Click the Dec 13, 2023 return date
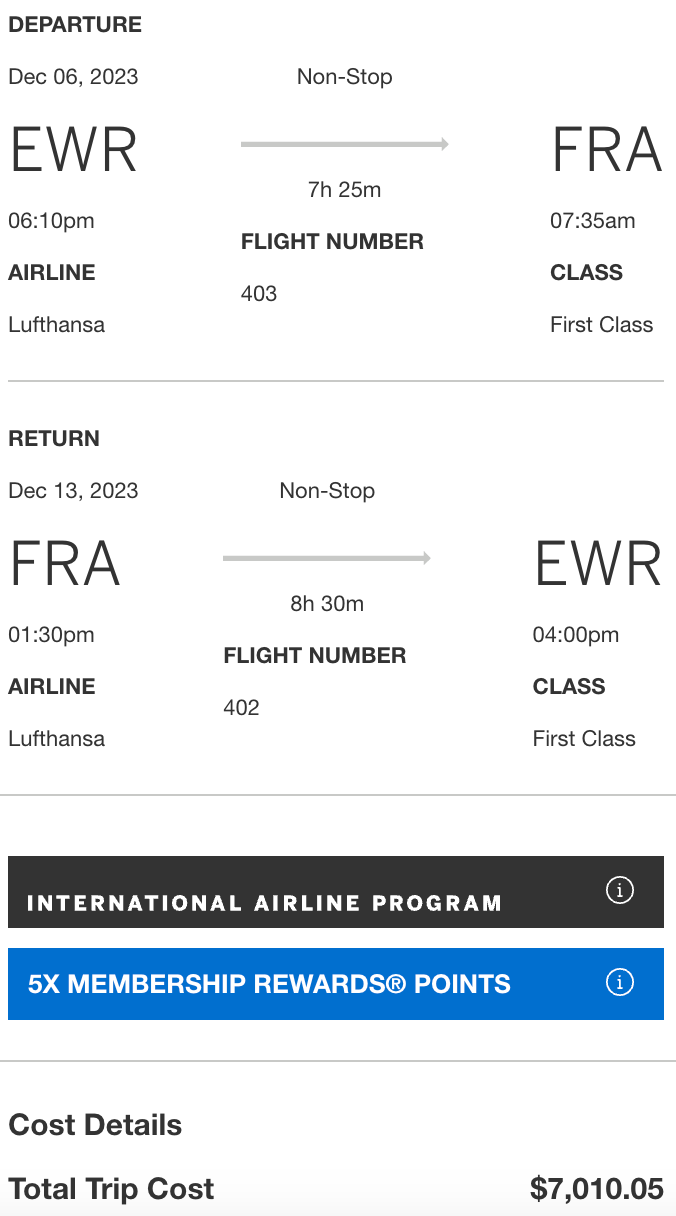 click(x=74, y=490)
